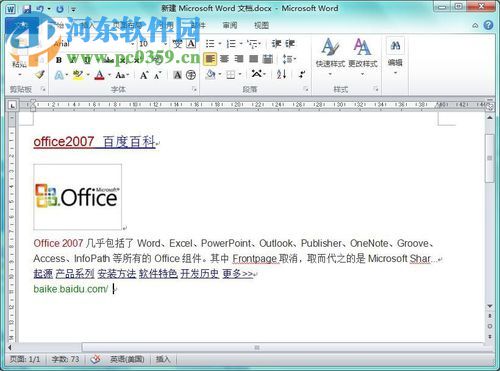Switch to the 审阅 ribbon tab
Image resolution: width=500 pixels, height=371 pixels.
click(x=230, y=25)
